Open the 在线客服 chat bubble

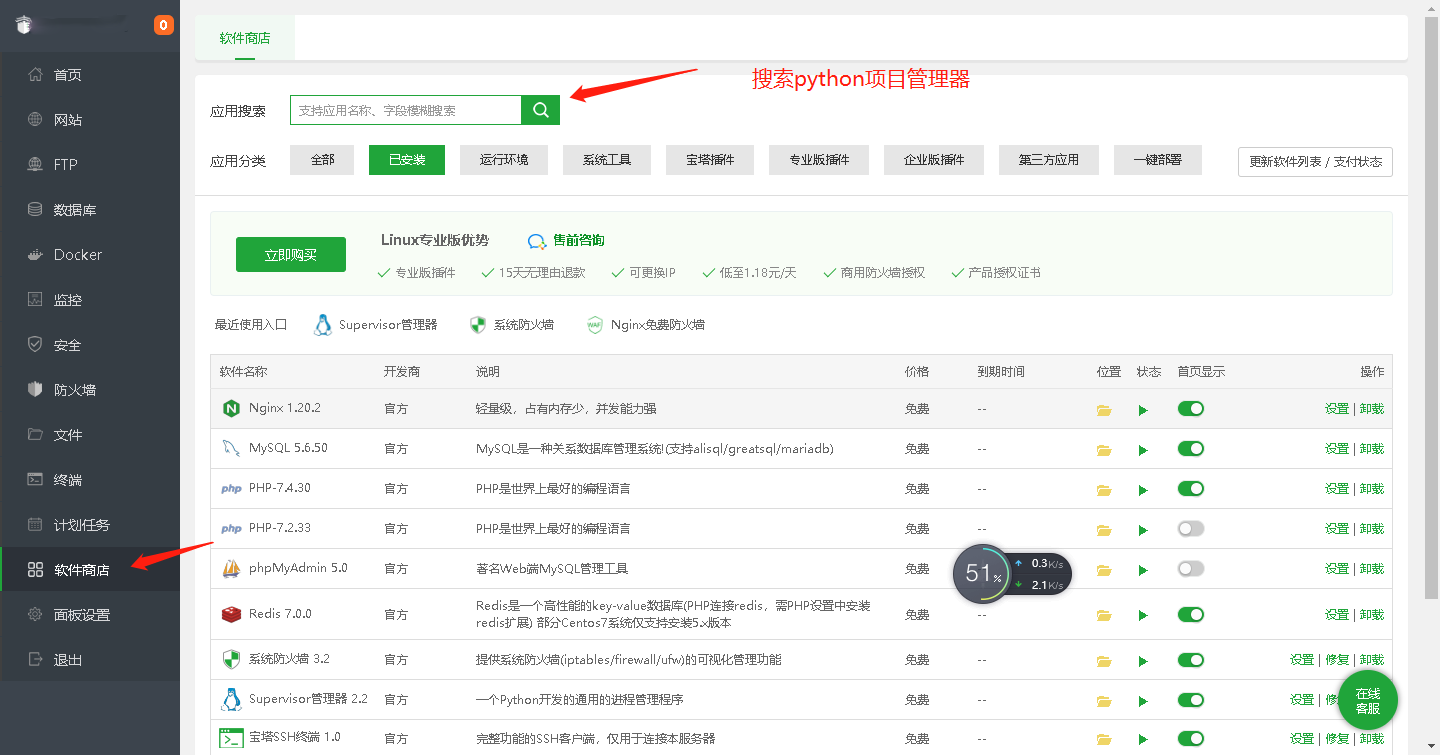point(1367,700)
